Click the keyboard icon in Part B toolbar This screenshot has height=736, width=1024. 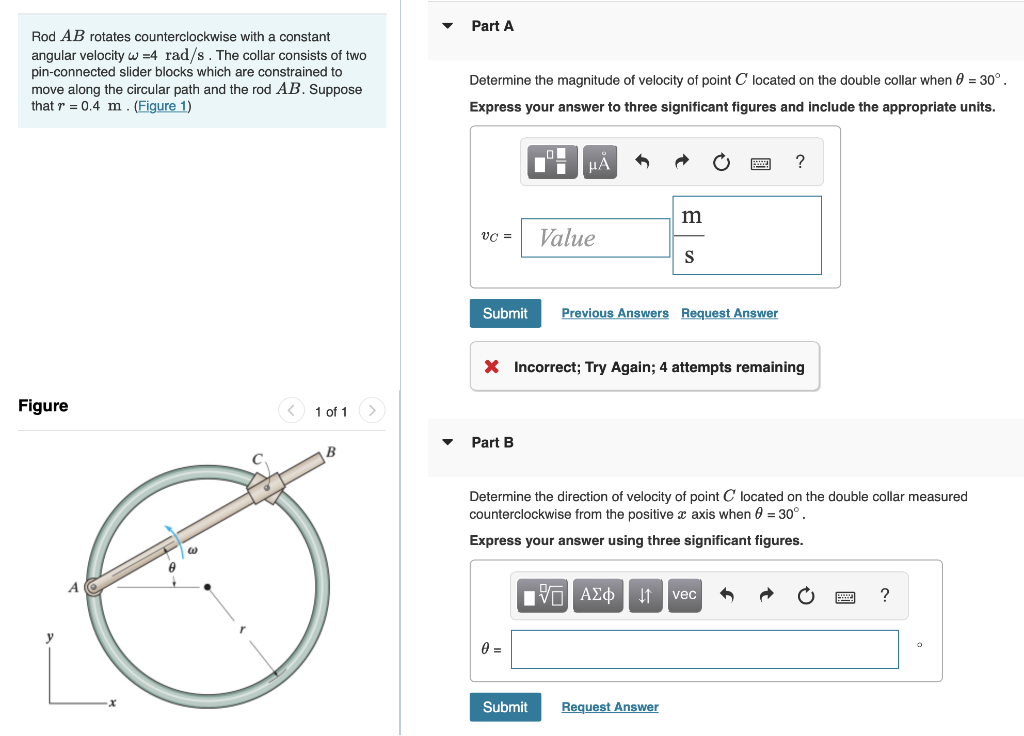point(845,594)
